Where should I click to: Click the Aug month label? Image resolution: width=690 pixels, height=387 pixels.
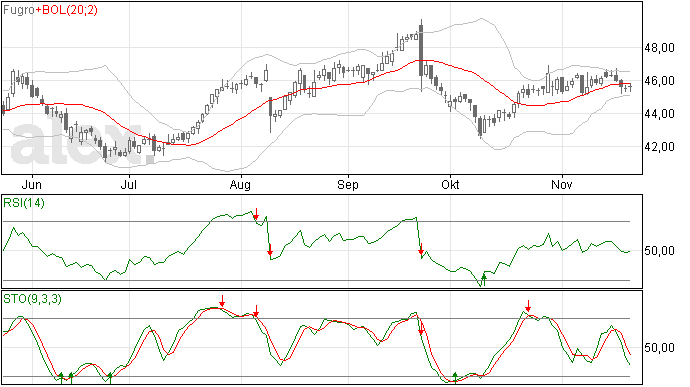tap(240, 184)
